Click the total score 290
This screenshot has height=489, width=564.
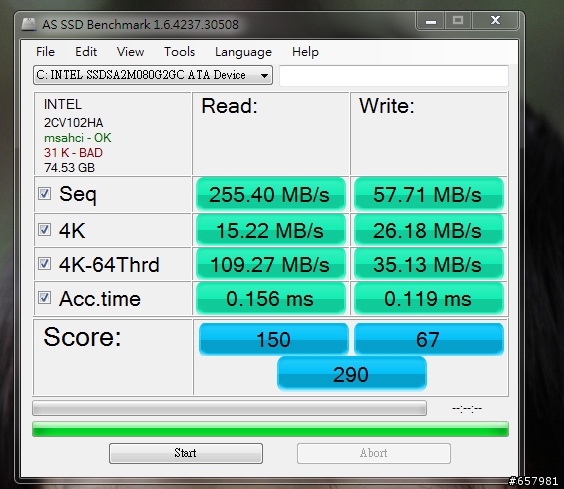[x=351, y=374]
